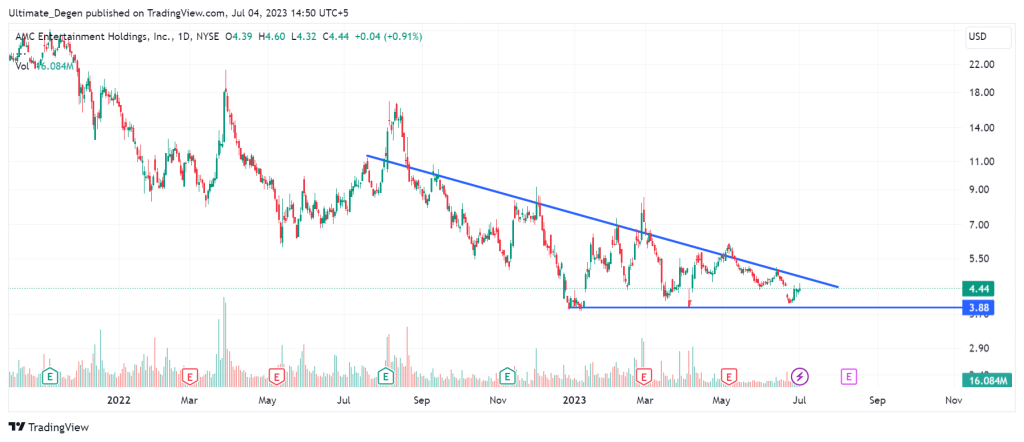
Task: Click the green 16.084M volume axis label
Action: (986, 381)
